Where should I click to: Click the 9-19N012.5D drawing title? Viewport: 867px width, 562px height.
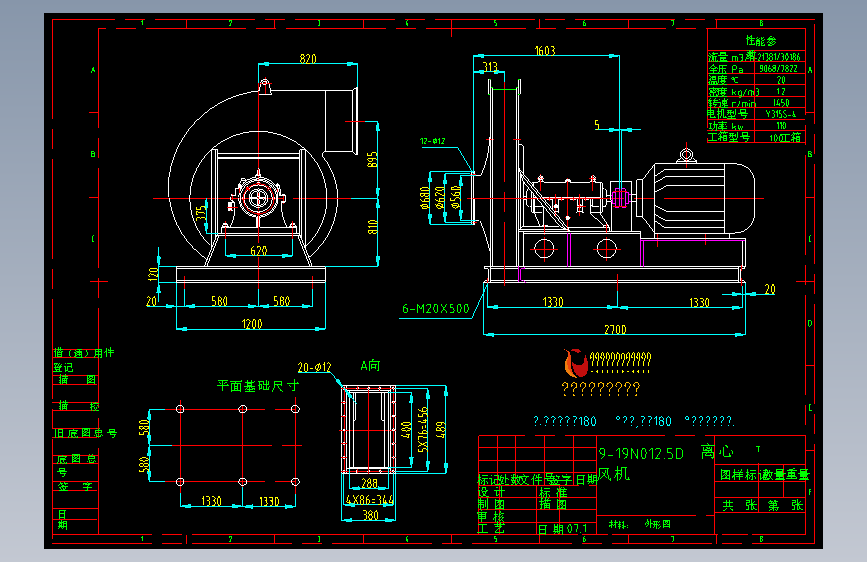(x=641, y=454)
